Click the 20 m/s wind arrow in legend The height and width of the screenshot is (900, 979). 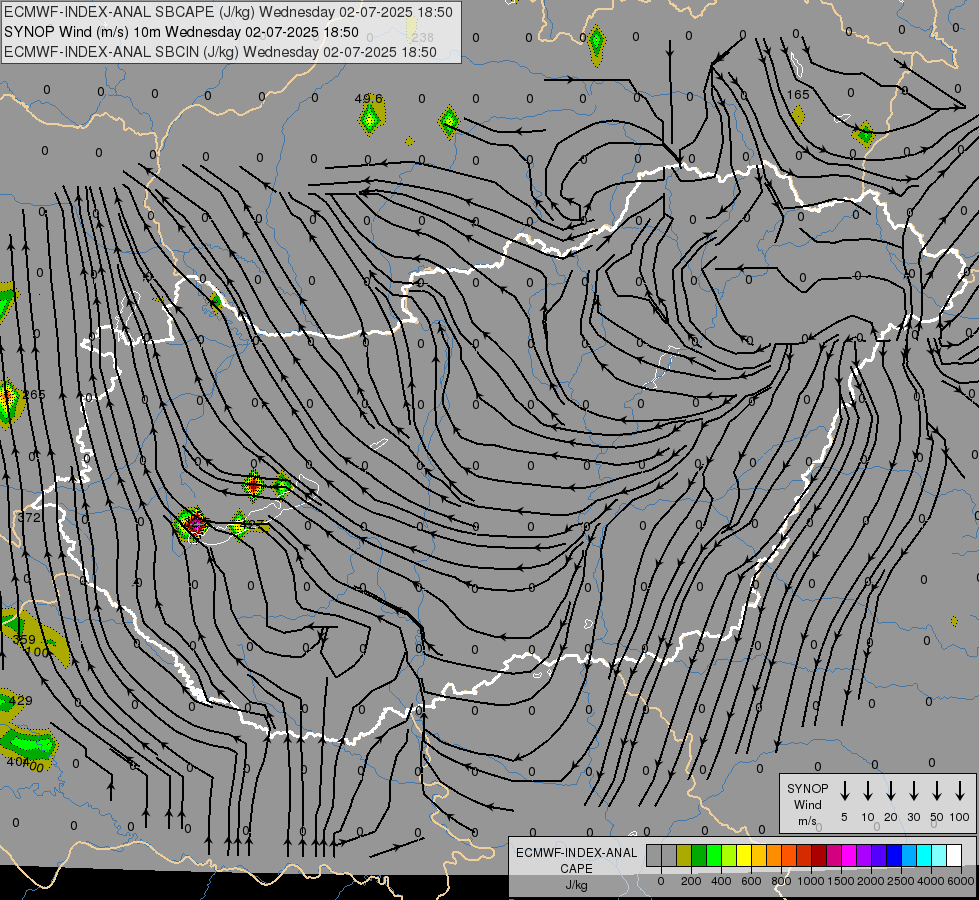[x=890, y=790]
